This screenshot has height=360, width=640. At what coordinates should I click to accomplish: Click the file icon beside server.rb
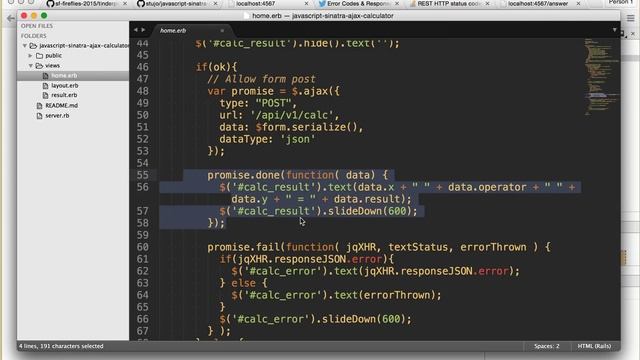click(39, 116)
